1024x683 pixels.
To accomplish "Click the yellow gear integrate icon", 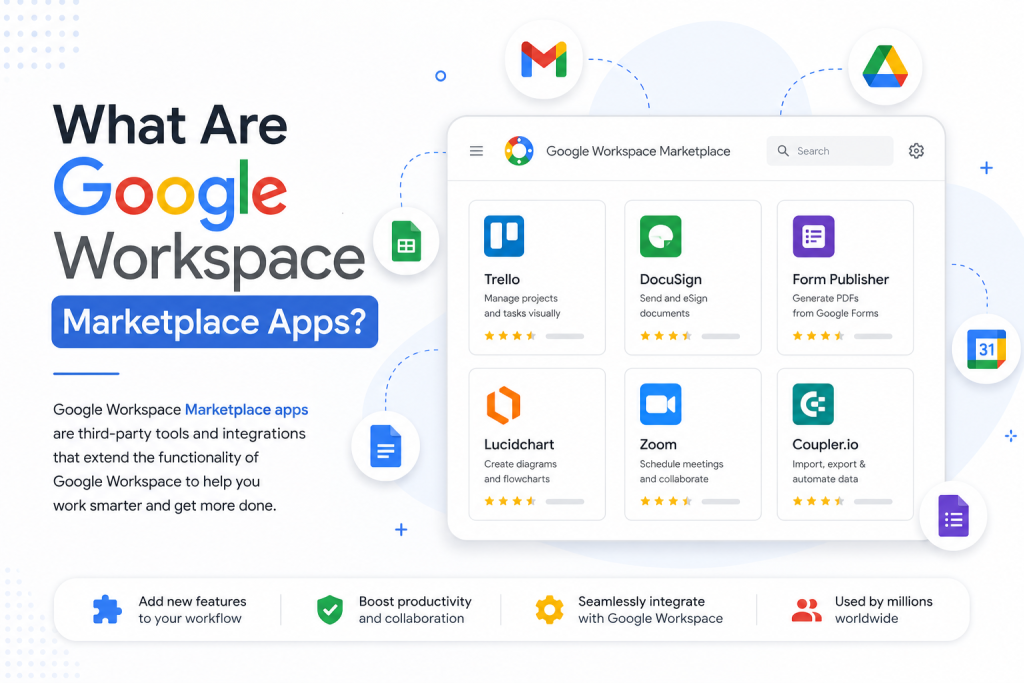I will pos(549,610).
